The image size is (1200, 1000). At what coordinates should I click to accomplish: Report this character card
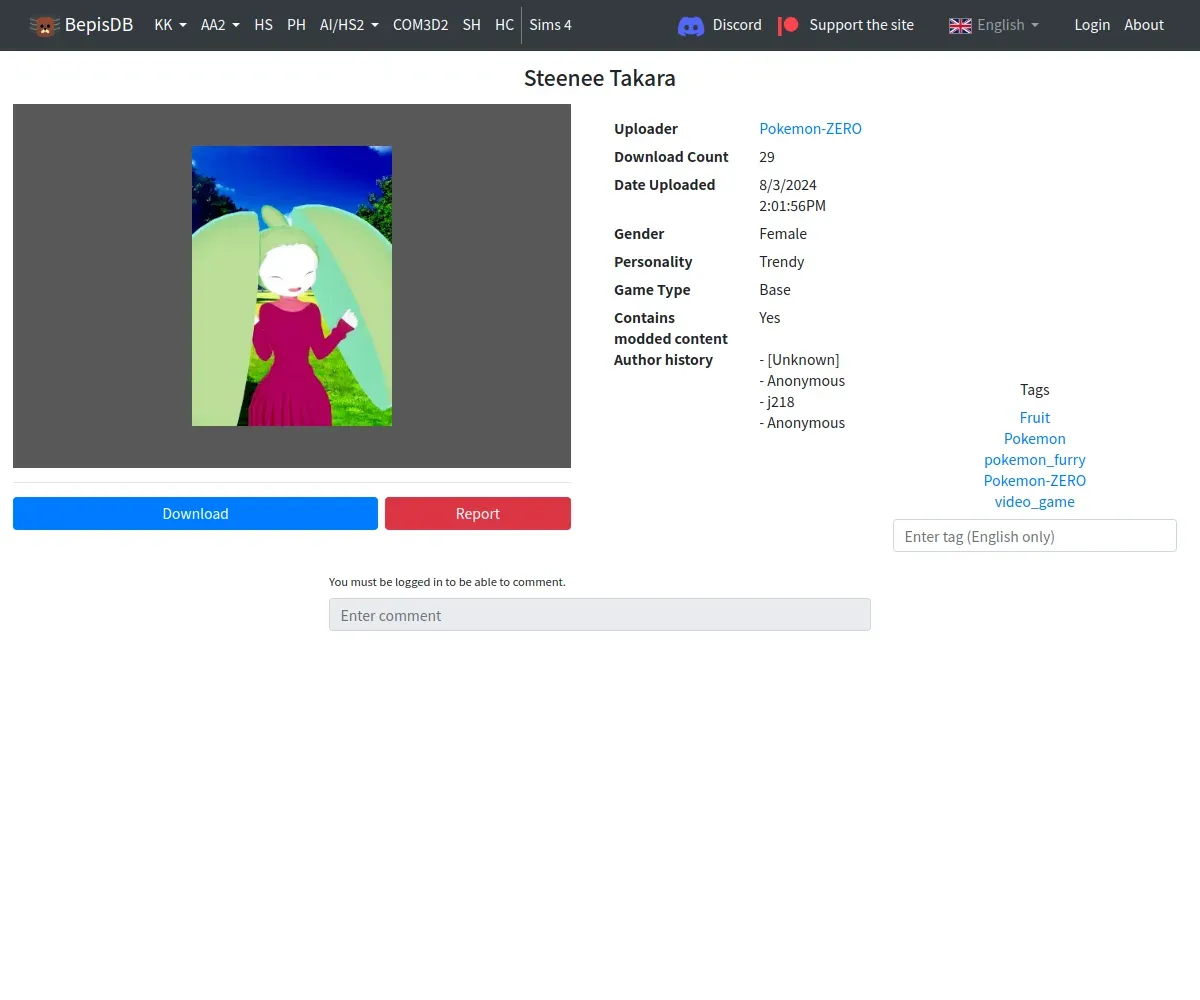point(478,513)
